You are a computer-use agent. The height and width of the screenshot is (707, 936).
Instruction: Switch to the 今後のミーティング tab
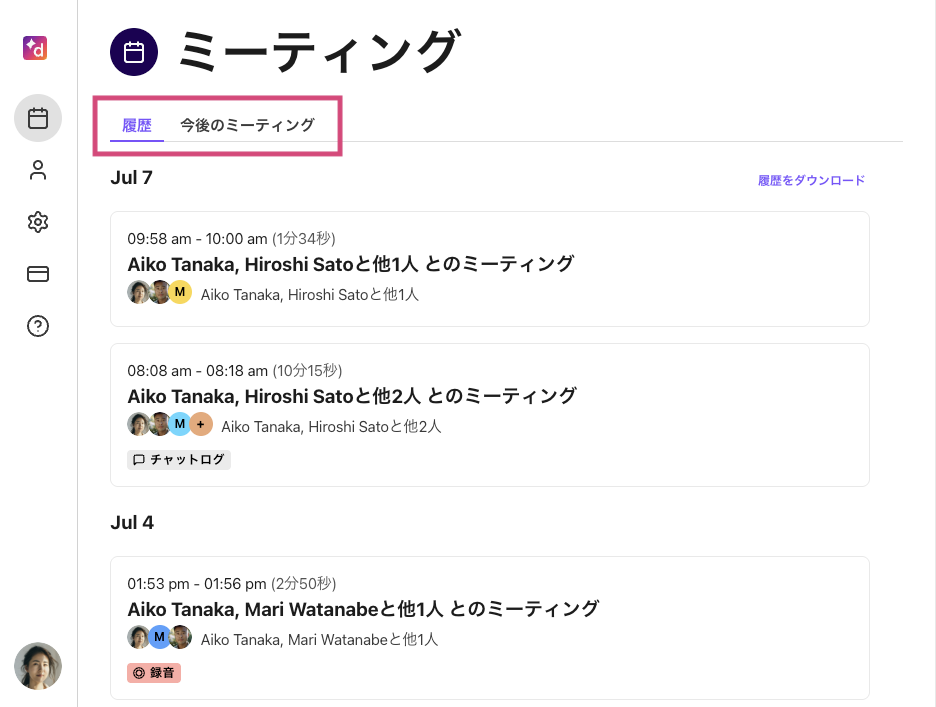point(247,126)
